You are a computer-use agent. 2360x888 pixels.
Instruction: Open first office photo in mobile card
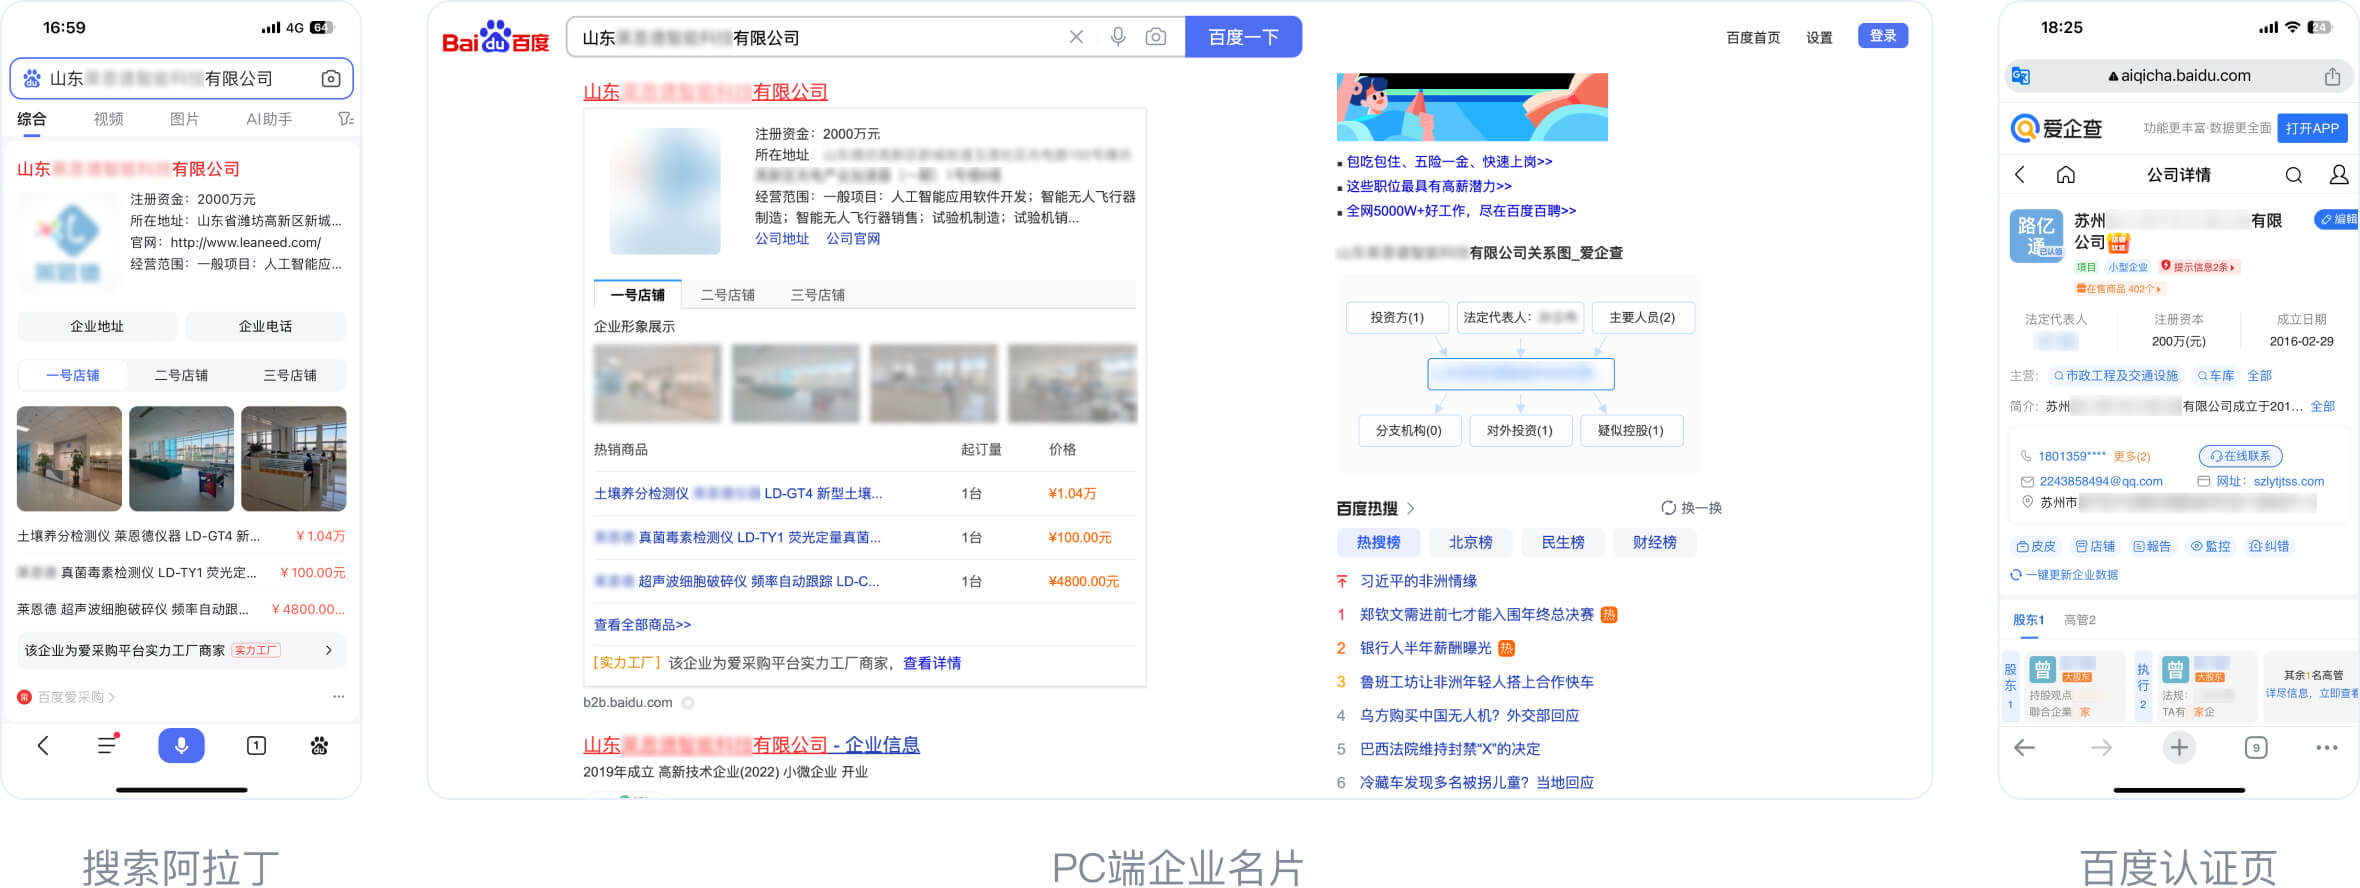[69, 458]
